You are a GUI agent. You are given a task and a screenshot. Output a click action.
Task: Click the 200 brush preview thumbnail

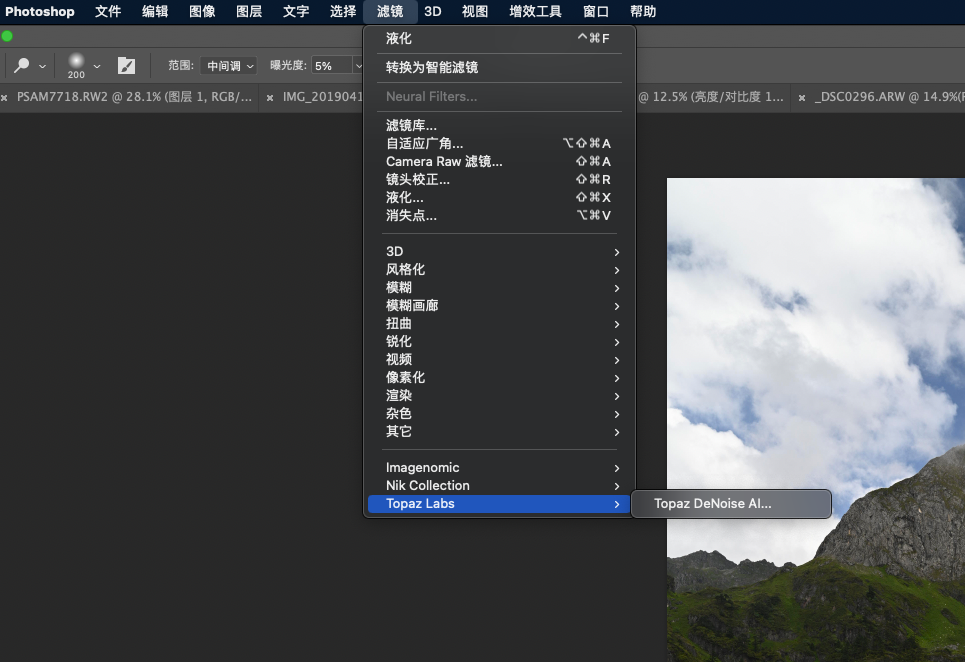tap(76, 65)
